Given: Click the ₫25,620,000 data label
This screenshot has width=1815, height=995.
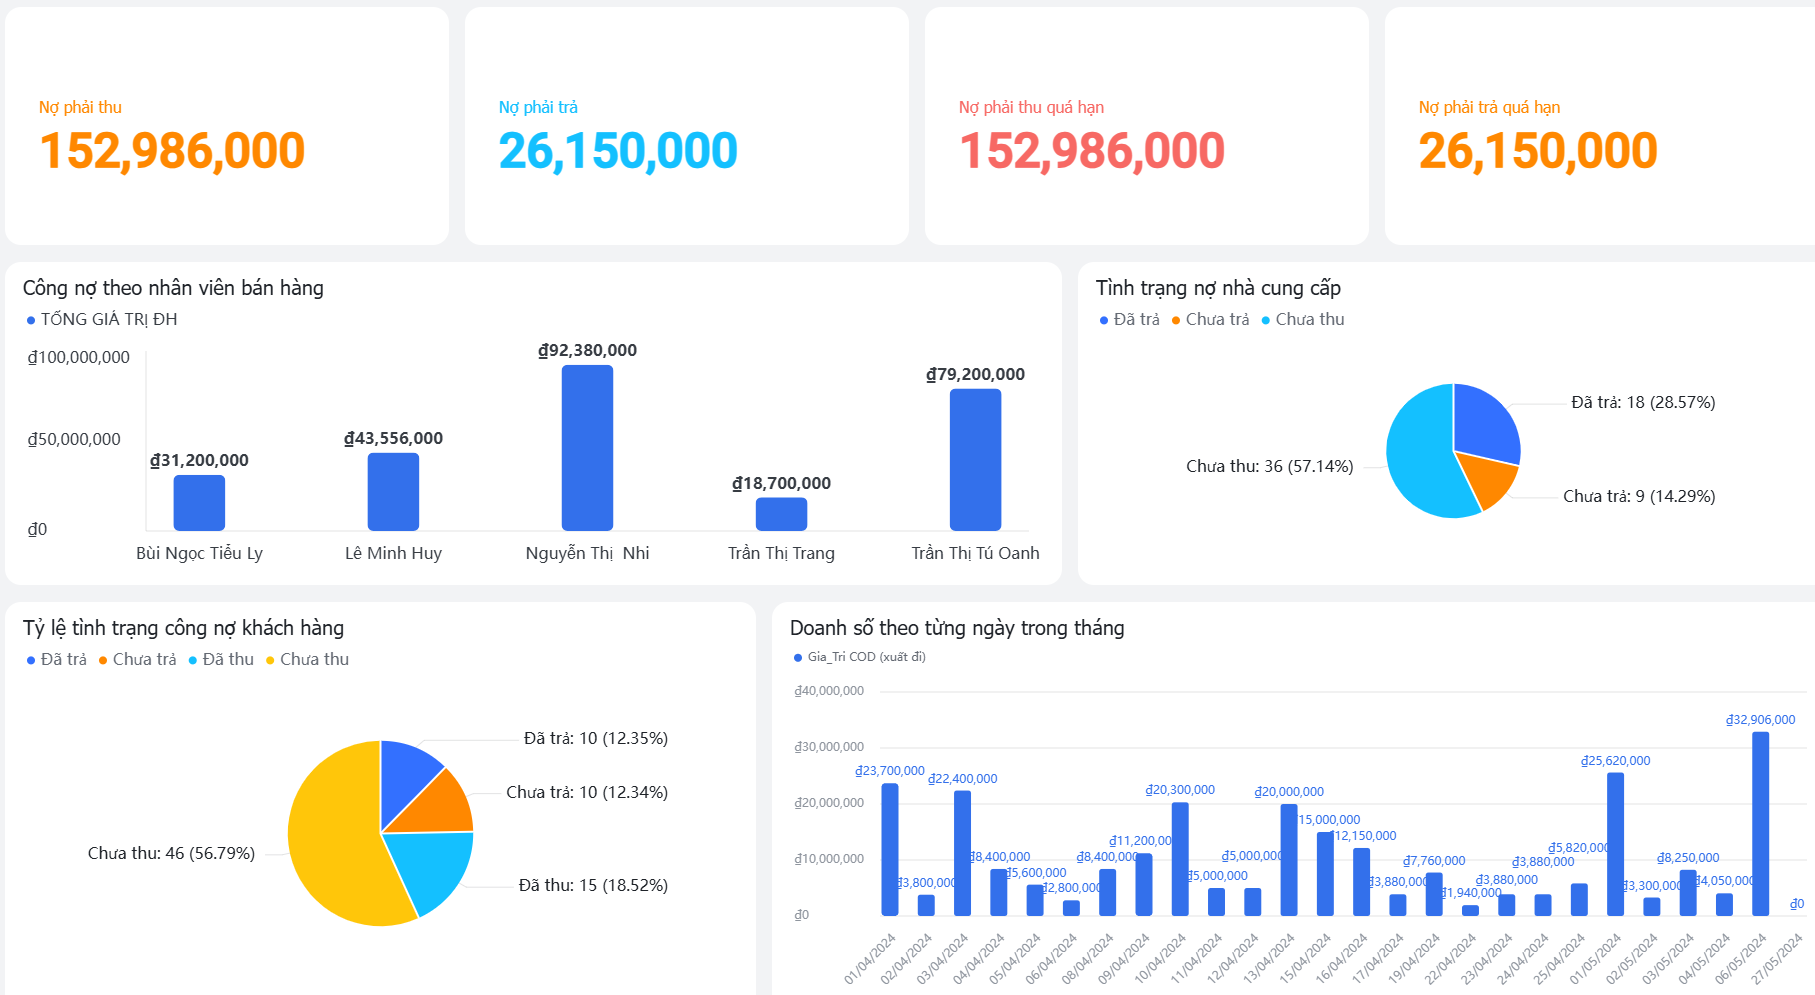Looking at the screenshot, I should (x=1615, y=761).
